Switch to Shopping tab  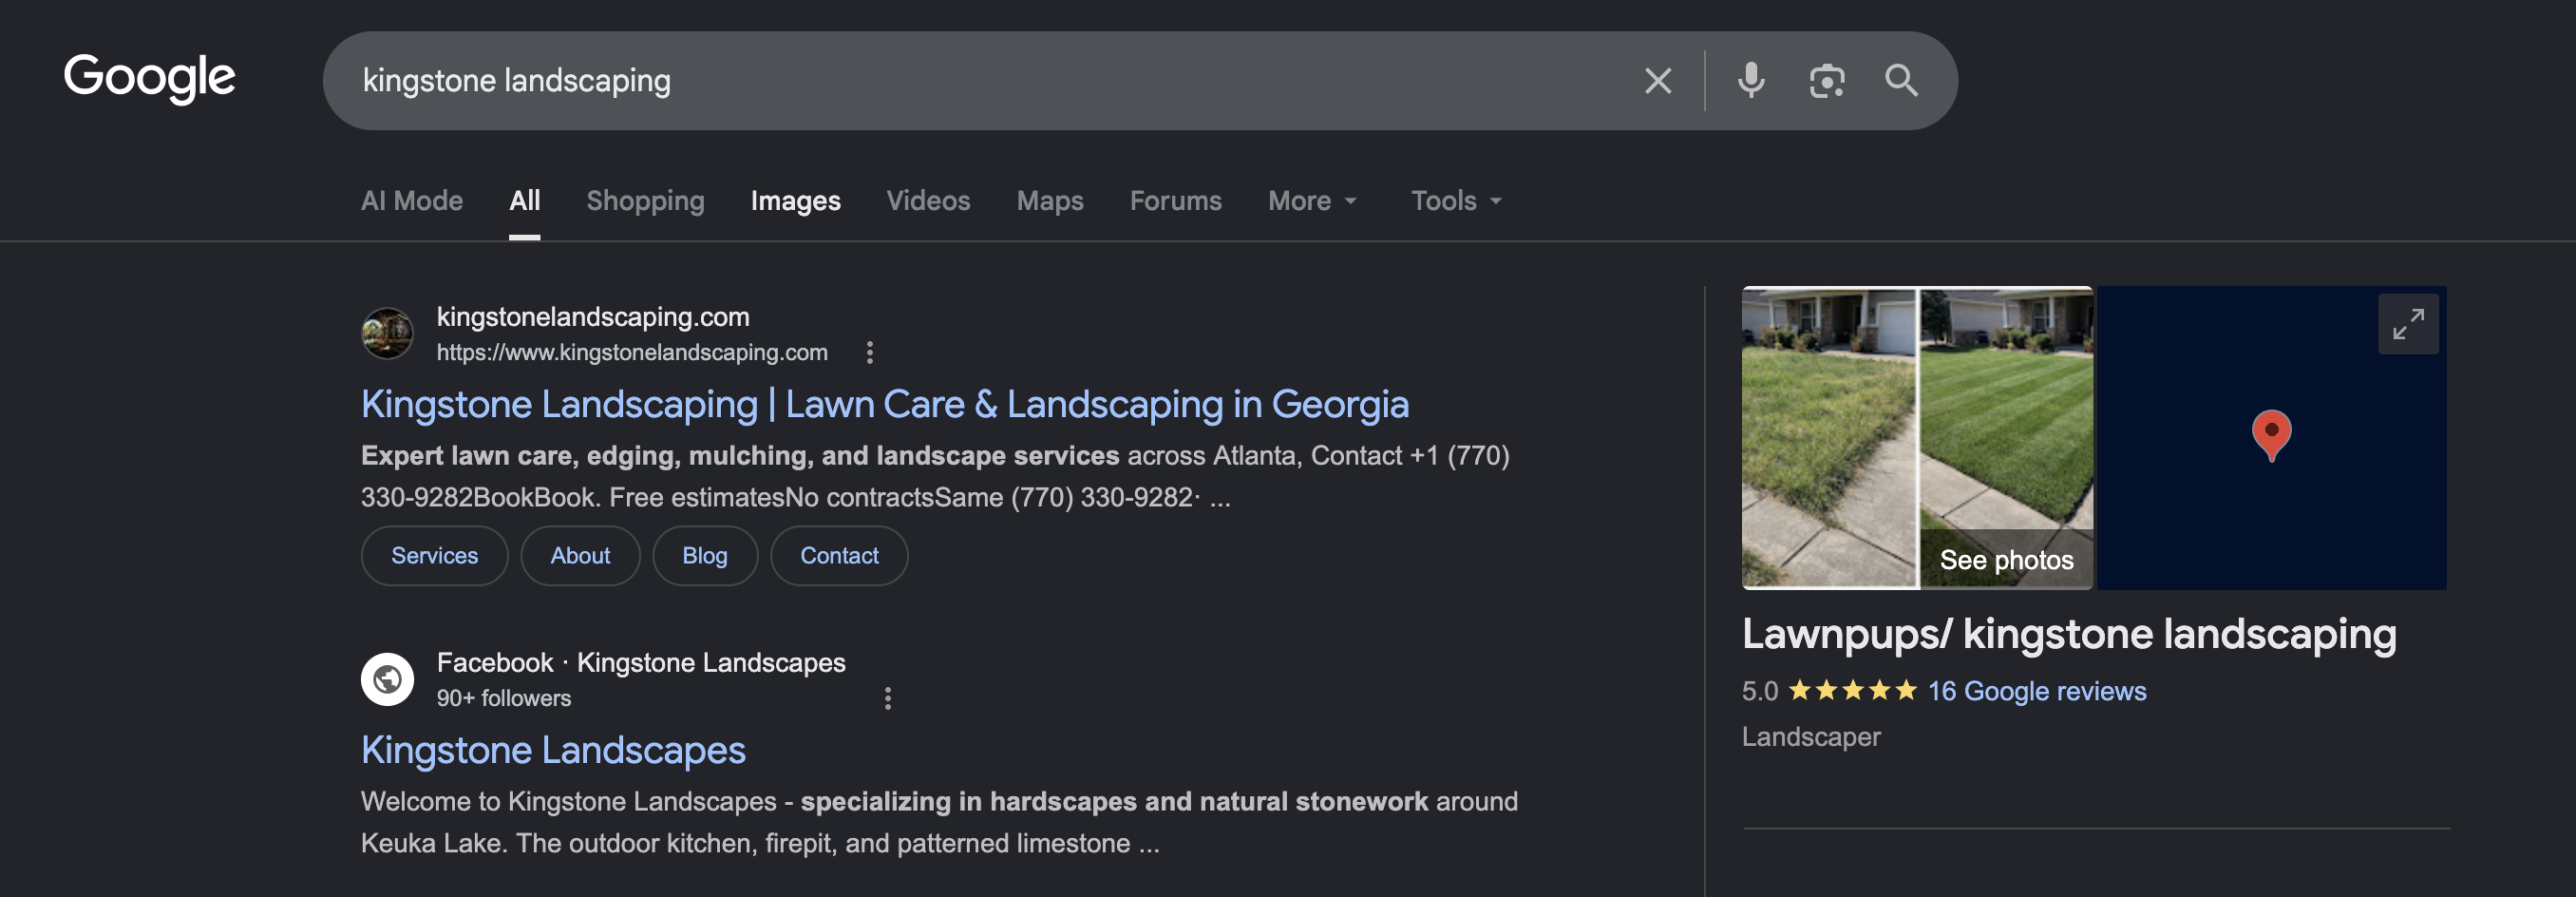point(646,201)
